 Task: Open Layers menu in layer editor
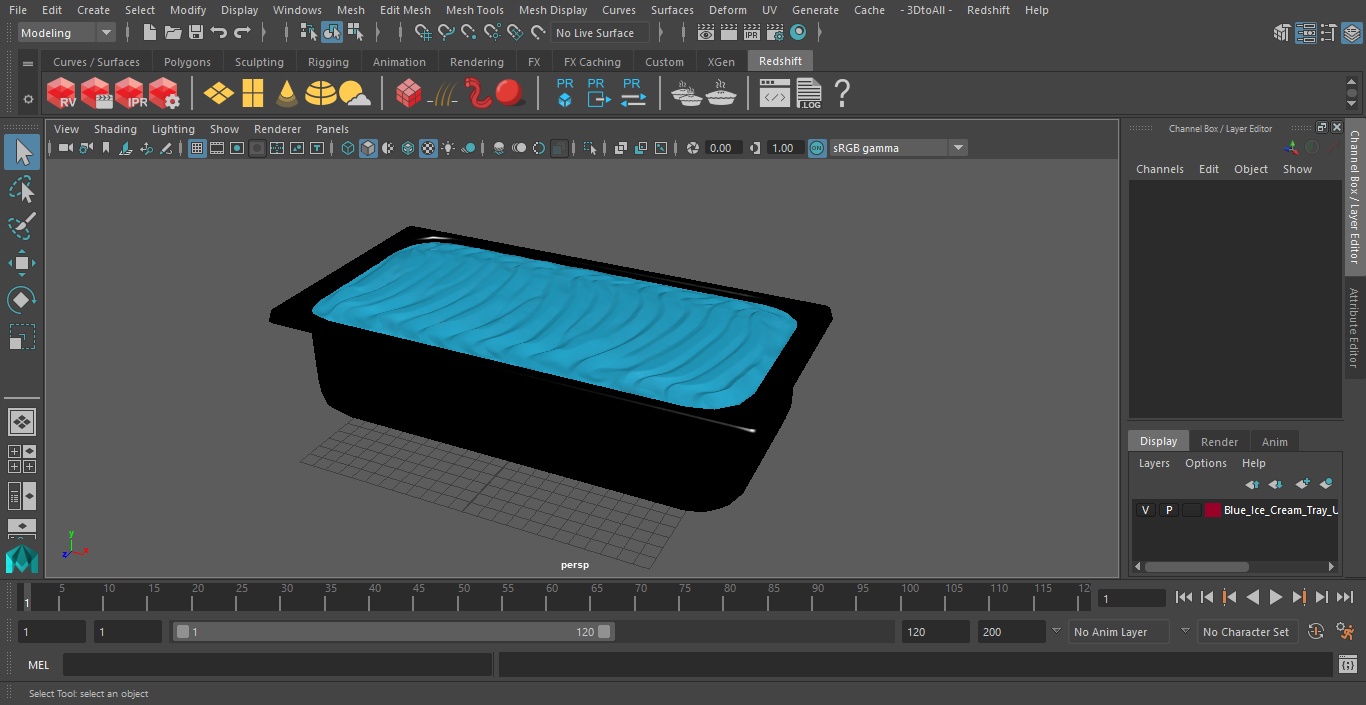click(1154, 463)
